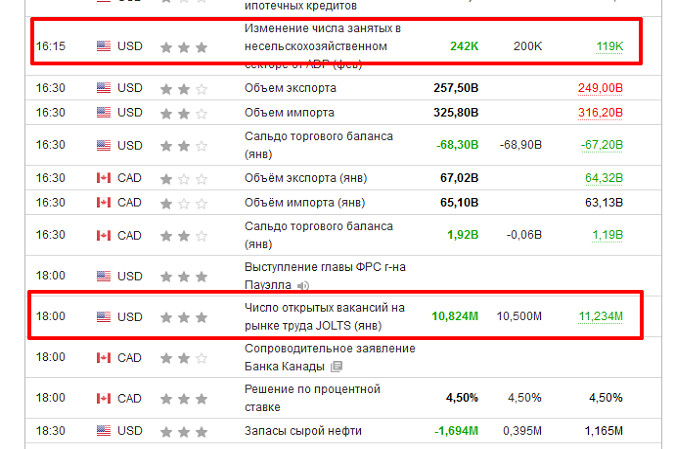Click the US flag in the JOLTS vacancies row
This screenshot has height=449, width=675.
(104, 317)
